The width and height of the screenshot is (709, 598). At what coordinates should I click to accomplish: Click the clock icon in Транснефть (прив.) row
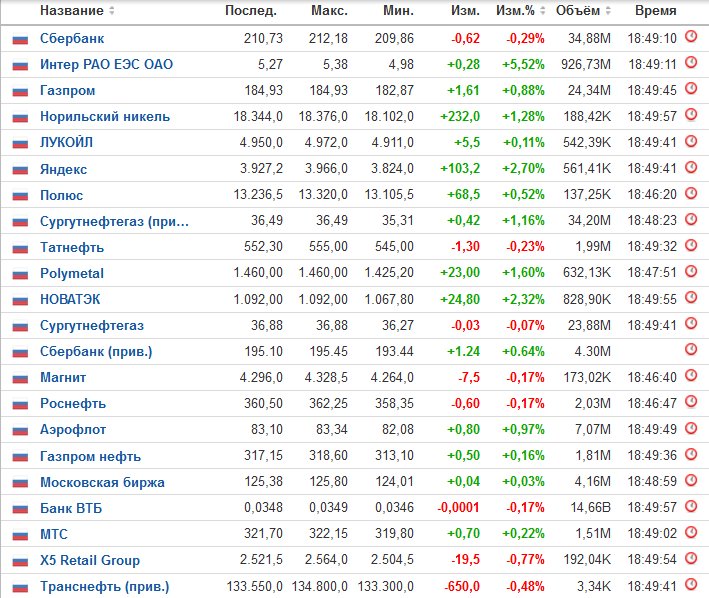tap(691, 584)
